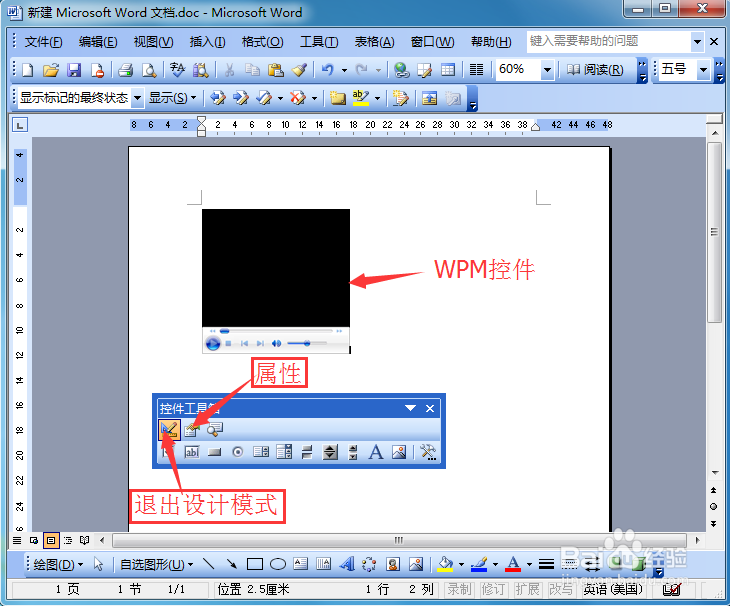Activate the Format Painter brush icon
This screenshot has width=730, height=606.
coord(299,70)
